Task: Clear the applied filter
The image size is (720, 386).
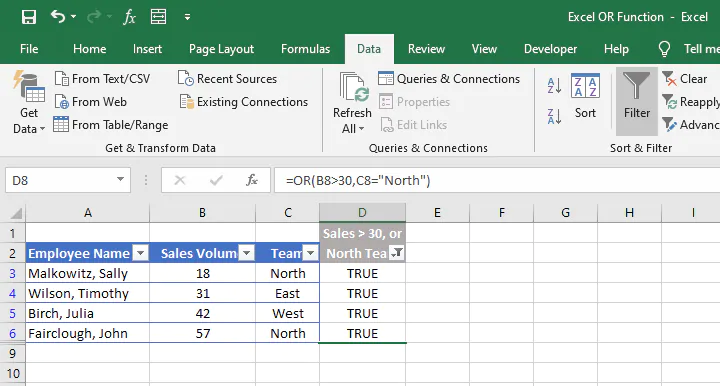Action: point(685,79)
